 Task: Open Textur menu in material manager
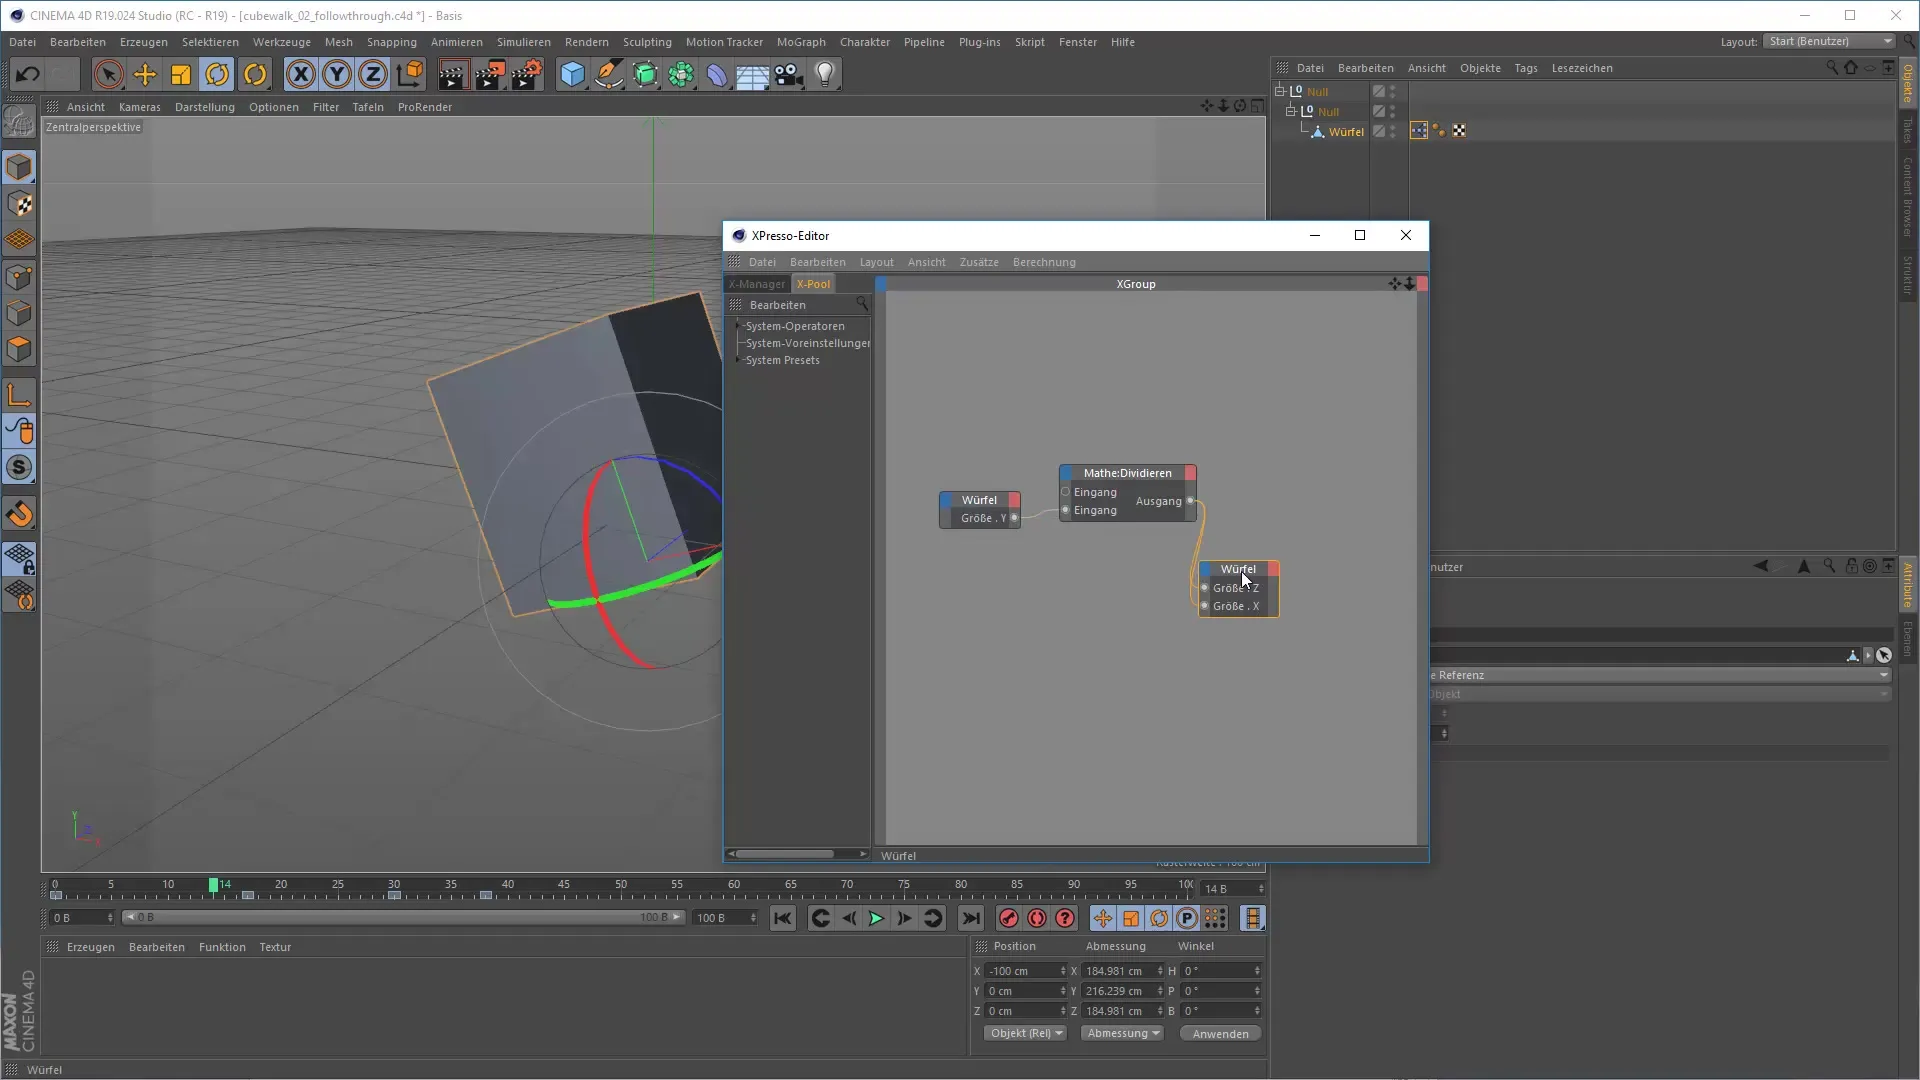click(x=275, y=947)
